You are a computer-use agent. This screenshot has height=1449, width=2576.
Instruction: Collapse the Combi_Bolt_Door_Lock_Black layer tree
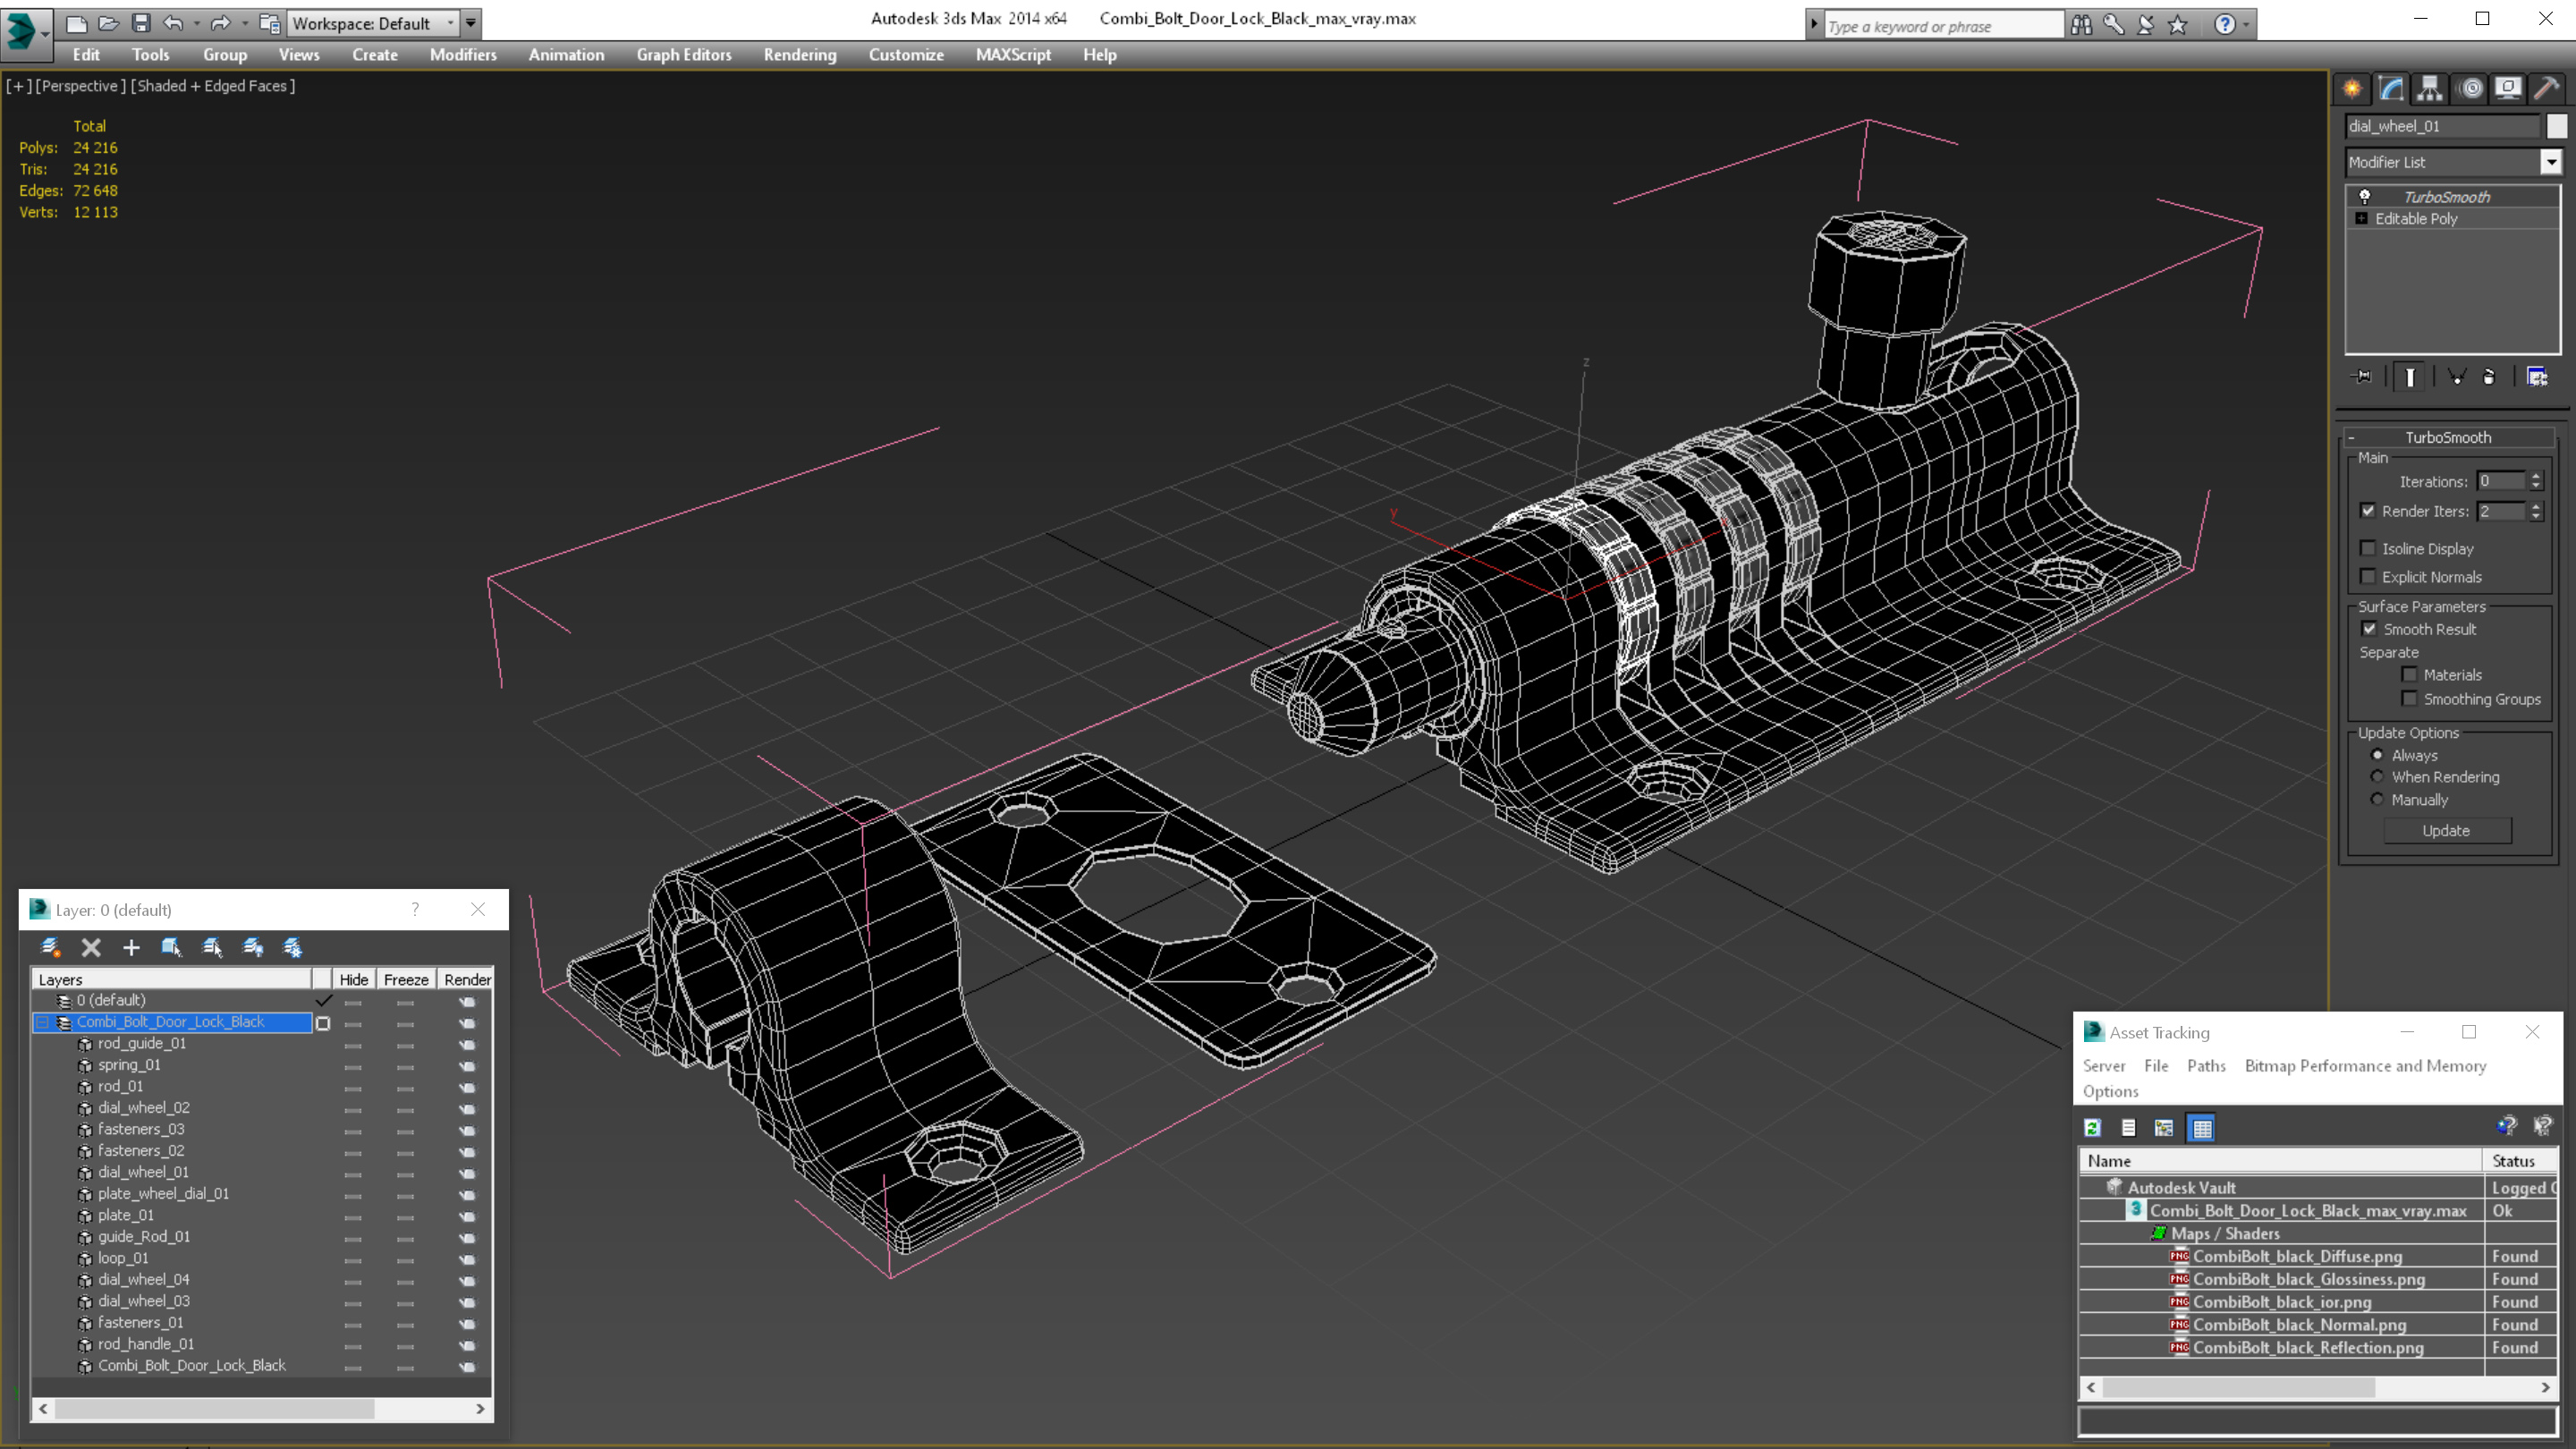(43, 1022)
